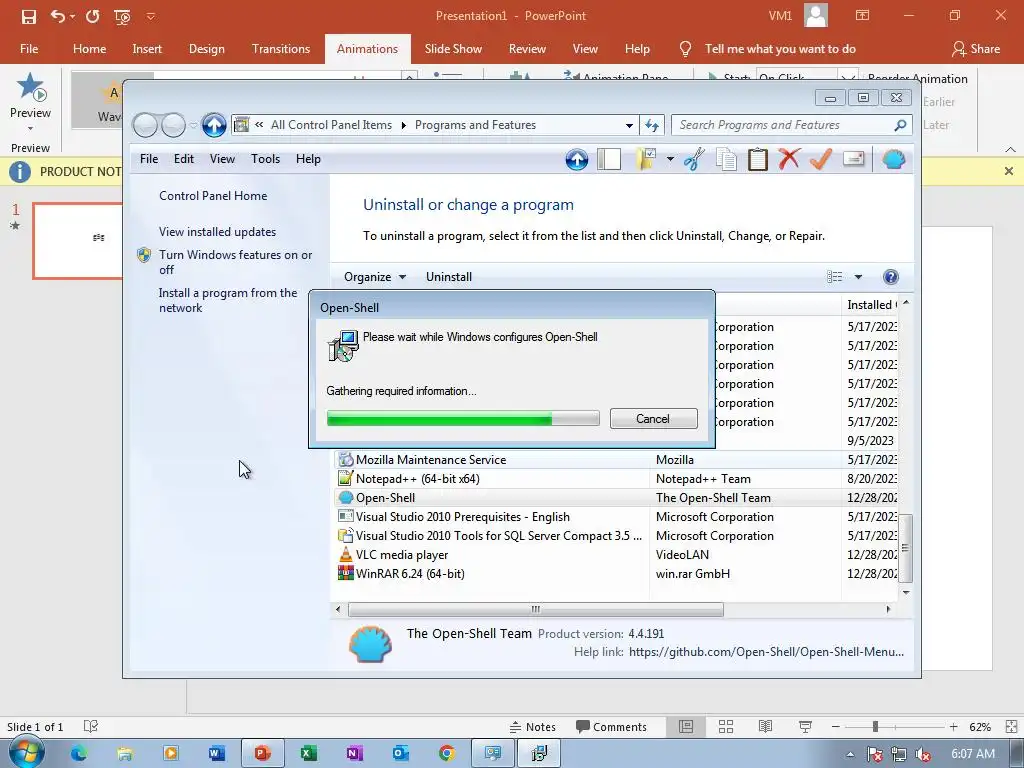Image resolution: width=1024 pixels, height=768 pixels.
Task: Click the blue help question icon
Action: pyautogui.click(x=890, y=277)
